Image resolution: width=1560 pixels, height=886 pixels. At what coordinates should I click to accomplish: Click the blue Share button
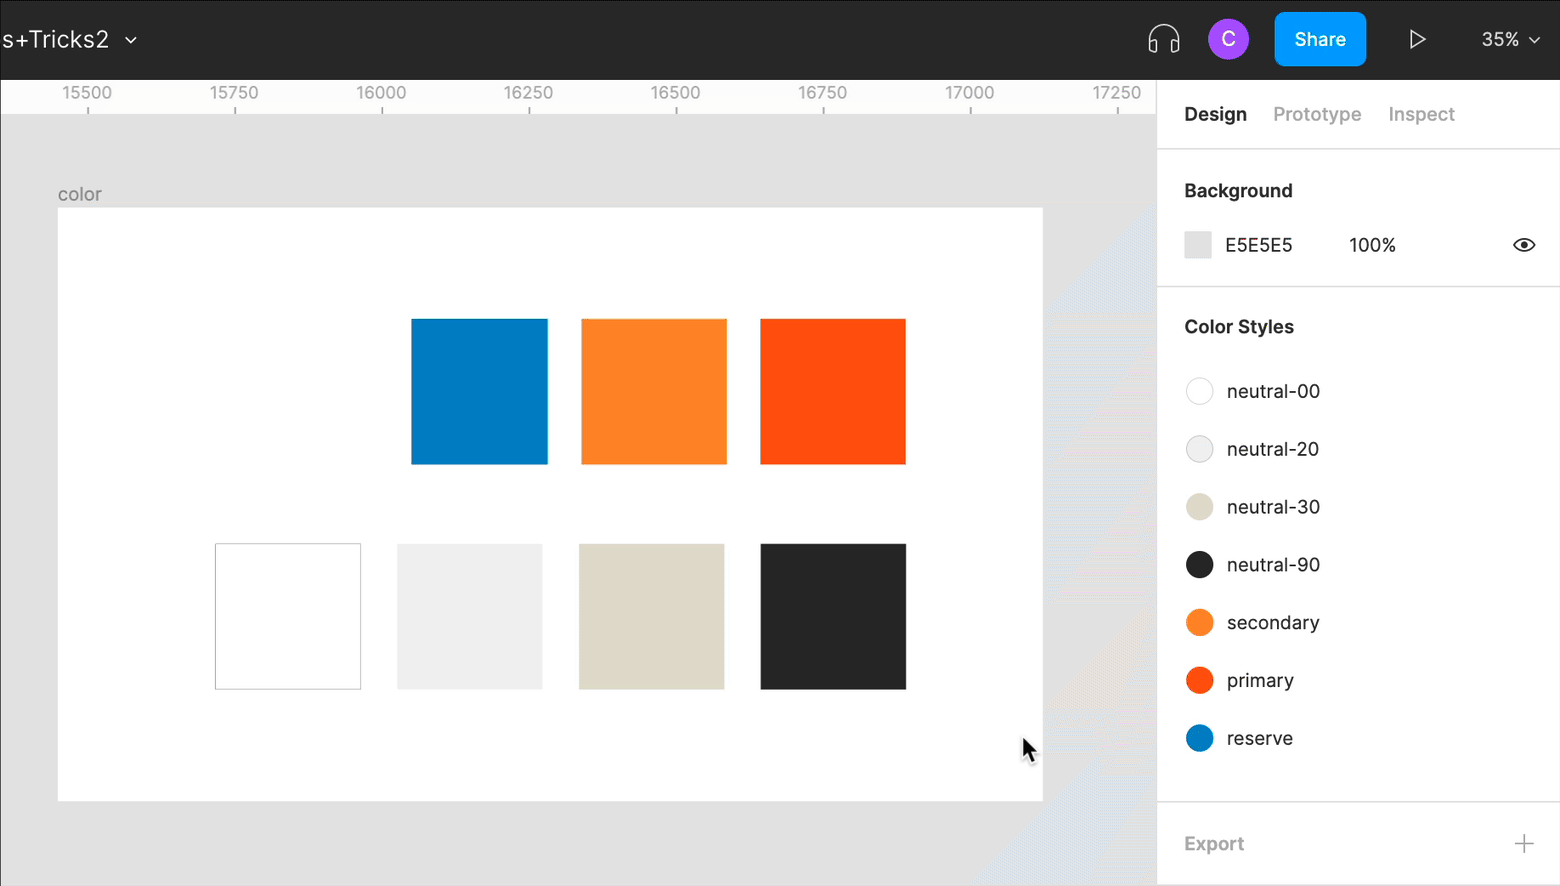coord(1319,40)
